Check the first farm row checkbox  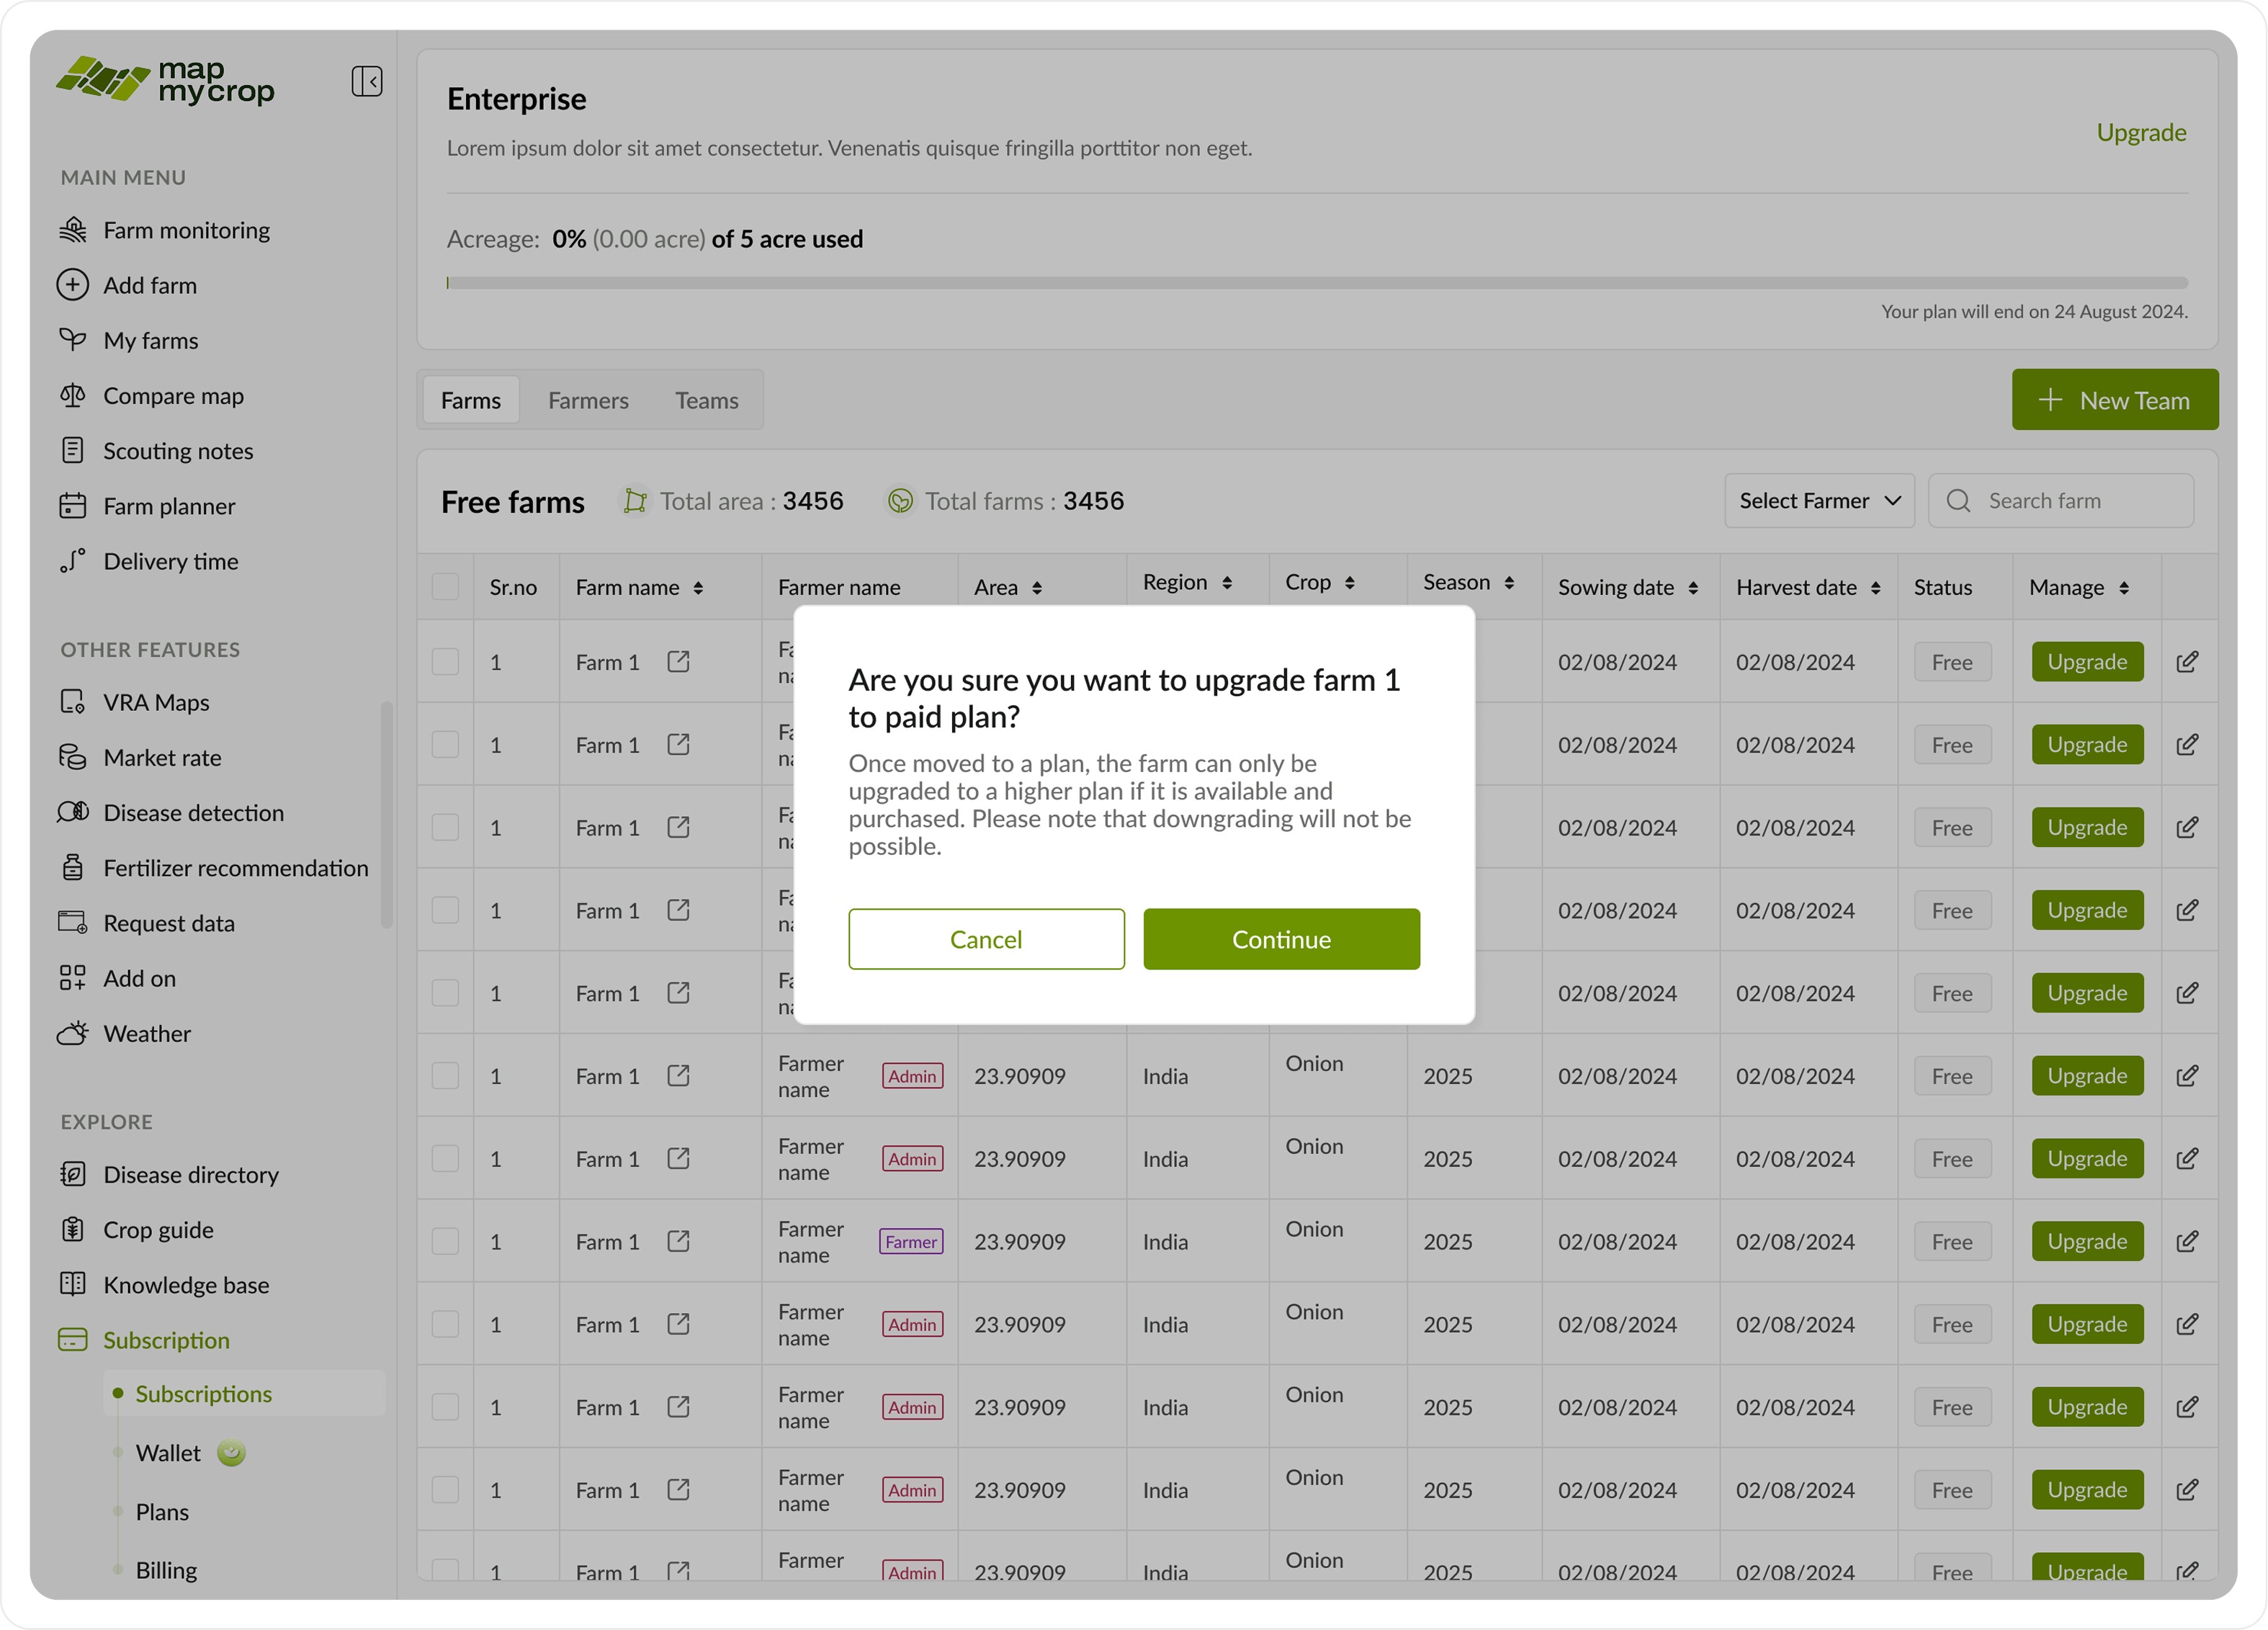tap(445, 662)
